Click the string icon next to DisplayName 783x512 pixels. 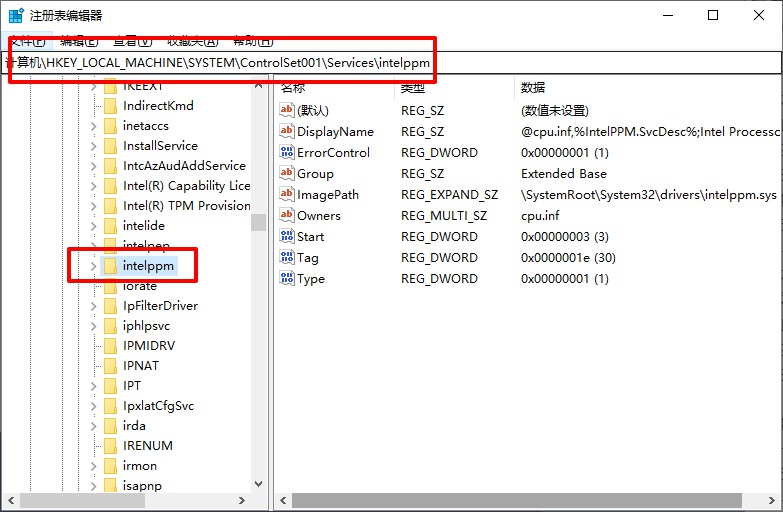point(287,131)
